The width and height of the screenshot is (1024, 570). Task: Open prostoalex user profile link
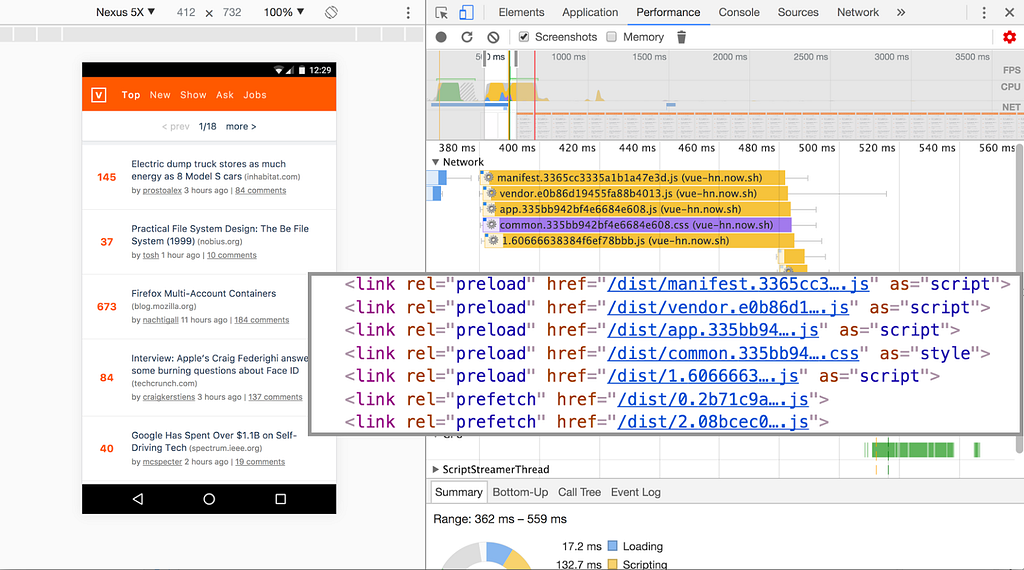162,191
